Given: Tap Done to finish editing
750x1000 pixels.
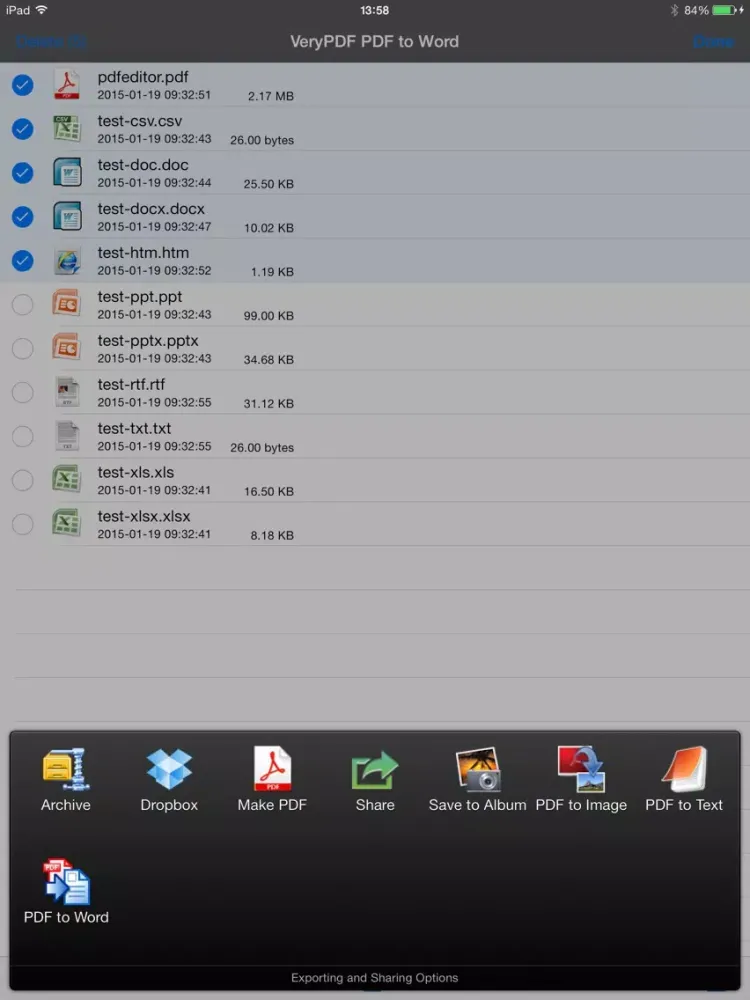Looking at the screenshot, I should point(713,41).
